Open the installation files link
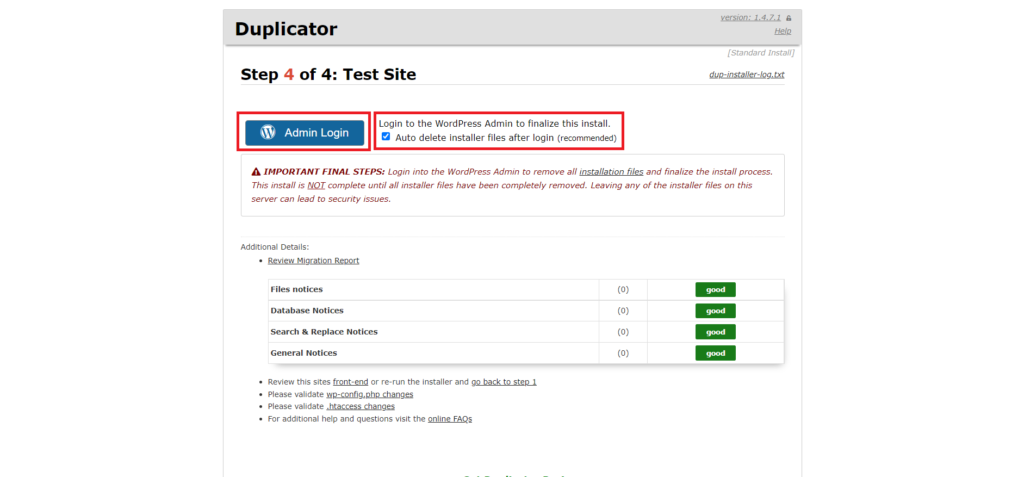Viewport: 1024px width, 477px height. tap(611, 172)
